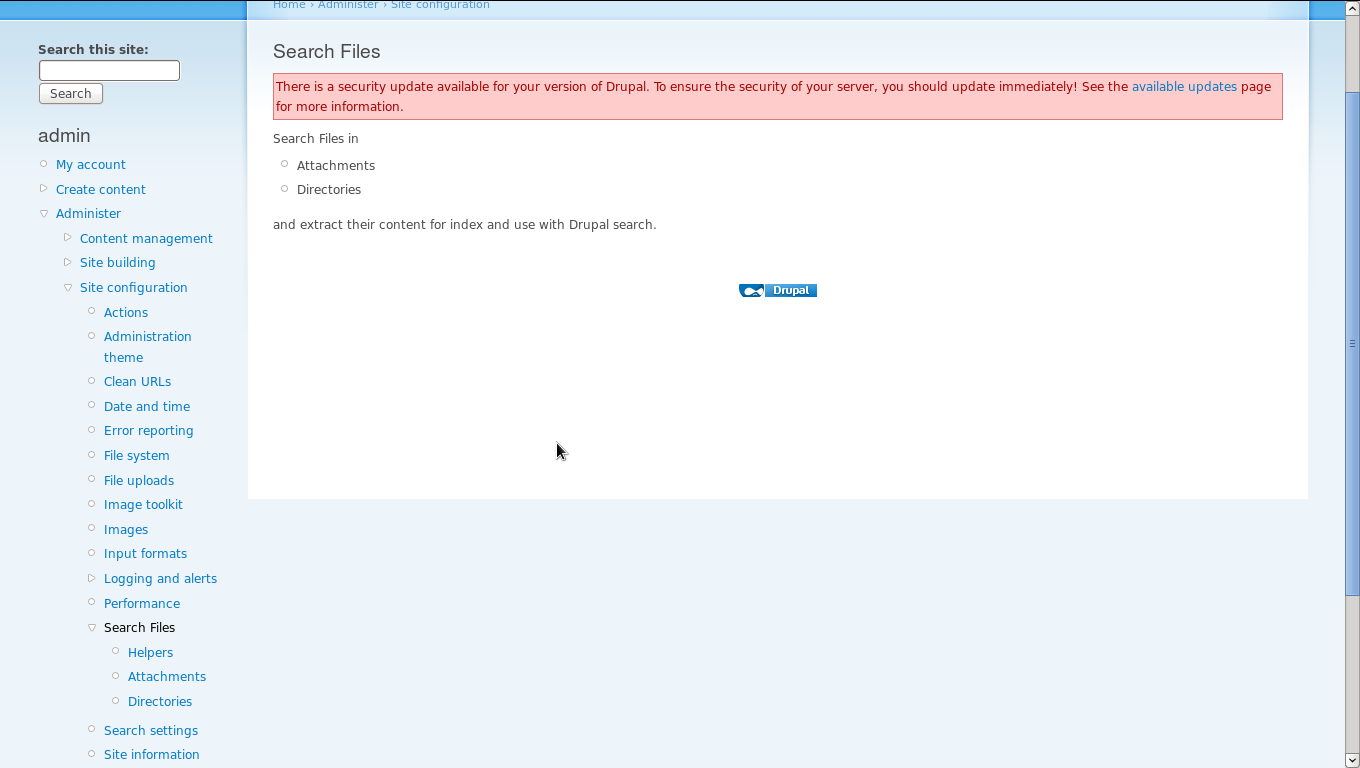
Task: Expand the Site building menu arrow
Action: click(68, 263)
